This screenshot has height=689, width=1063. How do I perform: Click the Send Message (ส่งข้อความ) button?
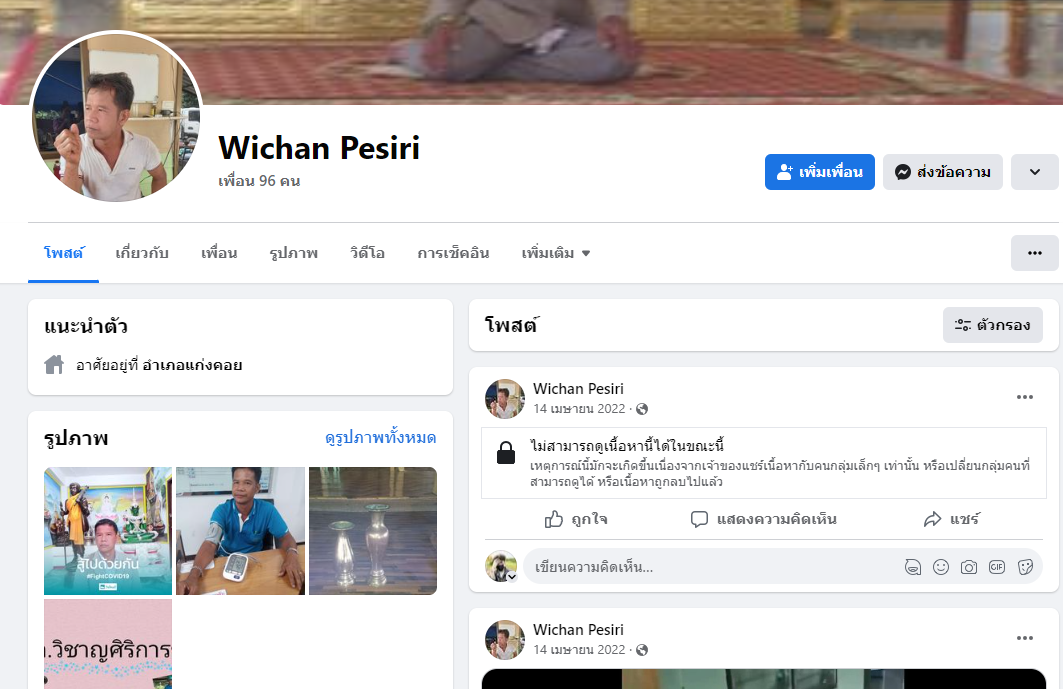pyautogui.click(x=942, y=172)
